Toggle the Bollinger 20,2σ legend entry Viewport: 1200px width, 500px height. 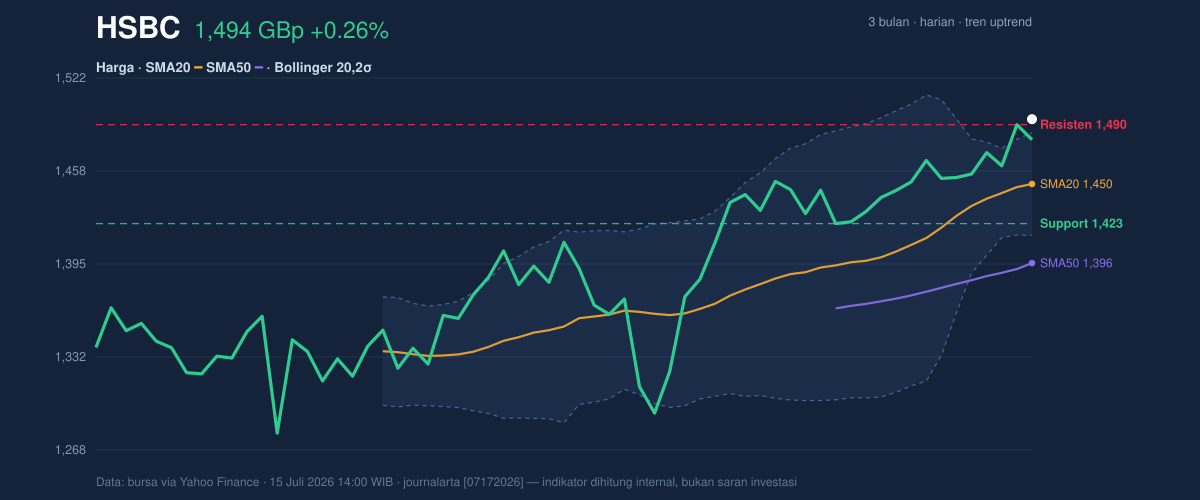point(323,68)
